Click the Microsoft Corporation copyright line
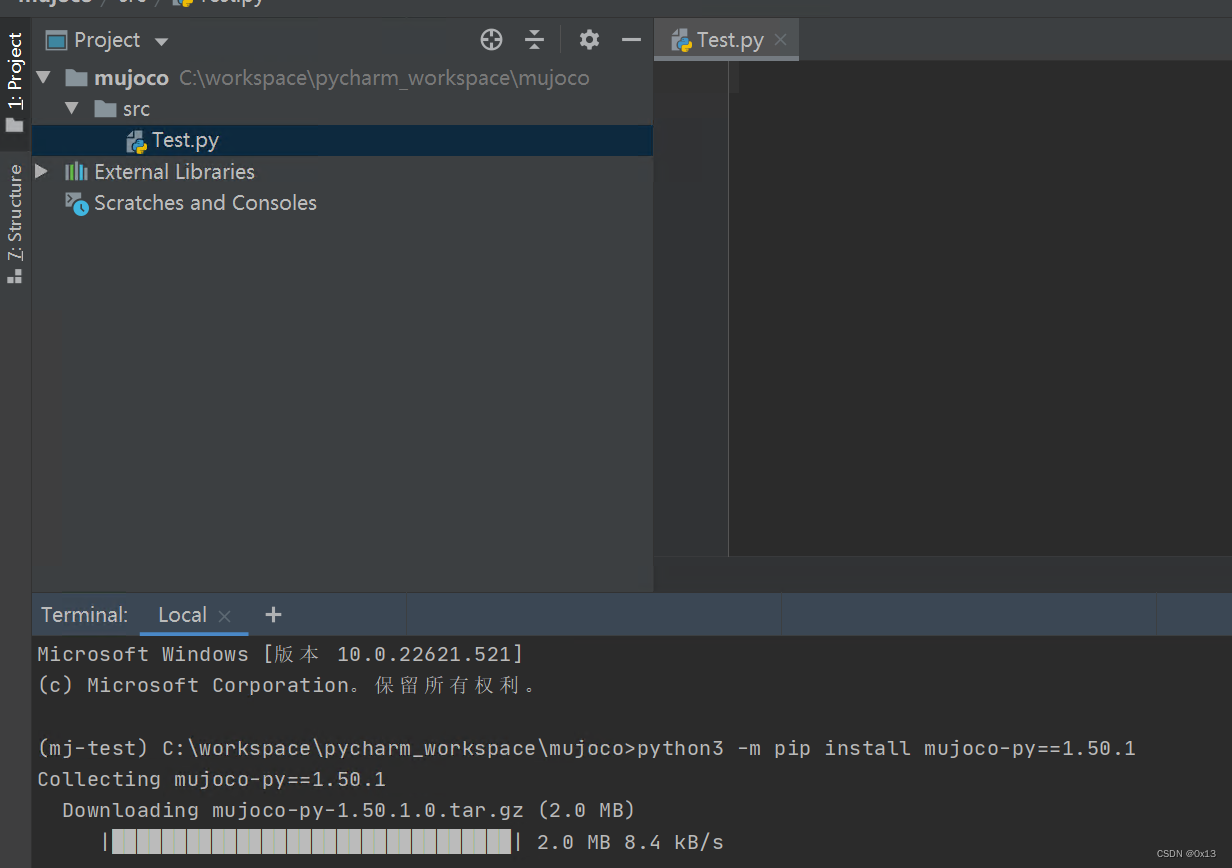Screen dimensions: 1232x868 tap(287, 685)
